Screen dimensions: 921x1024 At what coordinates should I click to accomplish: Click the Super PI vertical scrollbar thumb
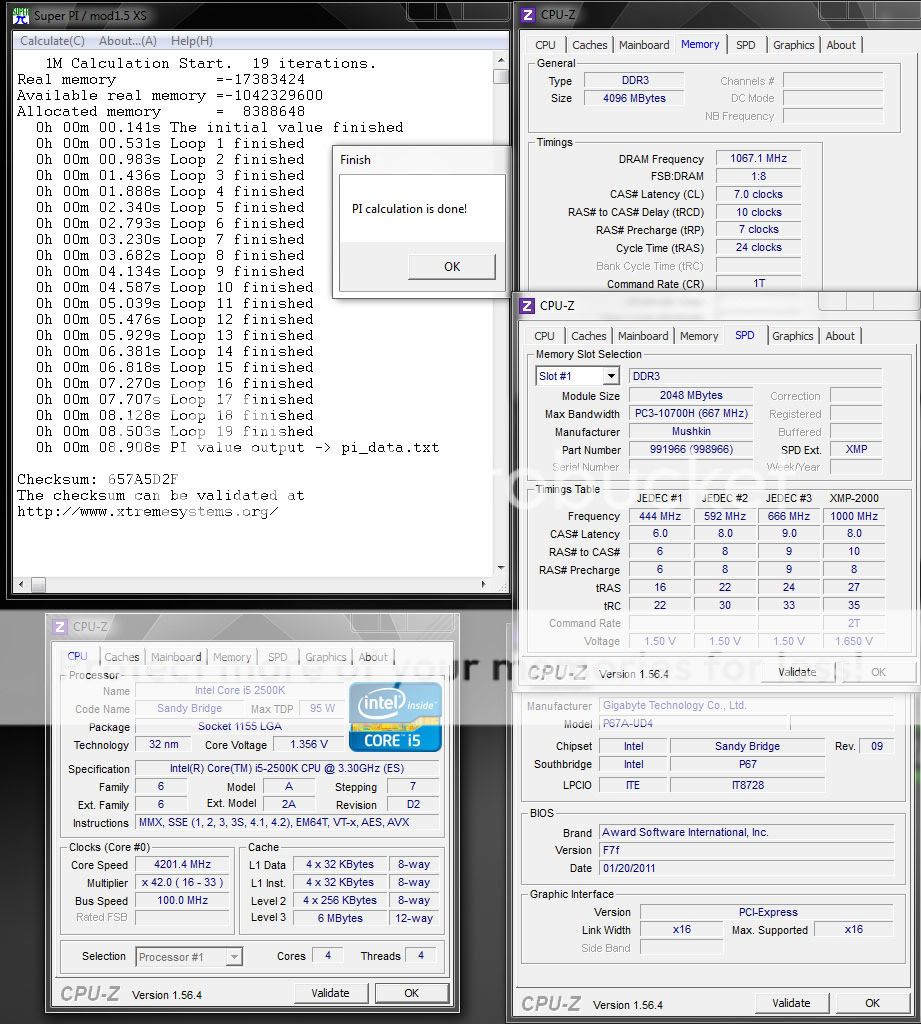point(501,76)
